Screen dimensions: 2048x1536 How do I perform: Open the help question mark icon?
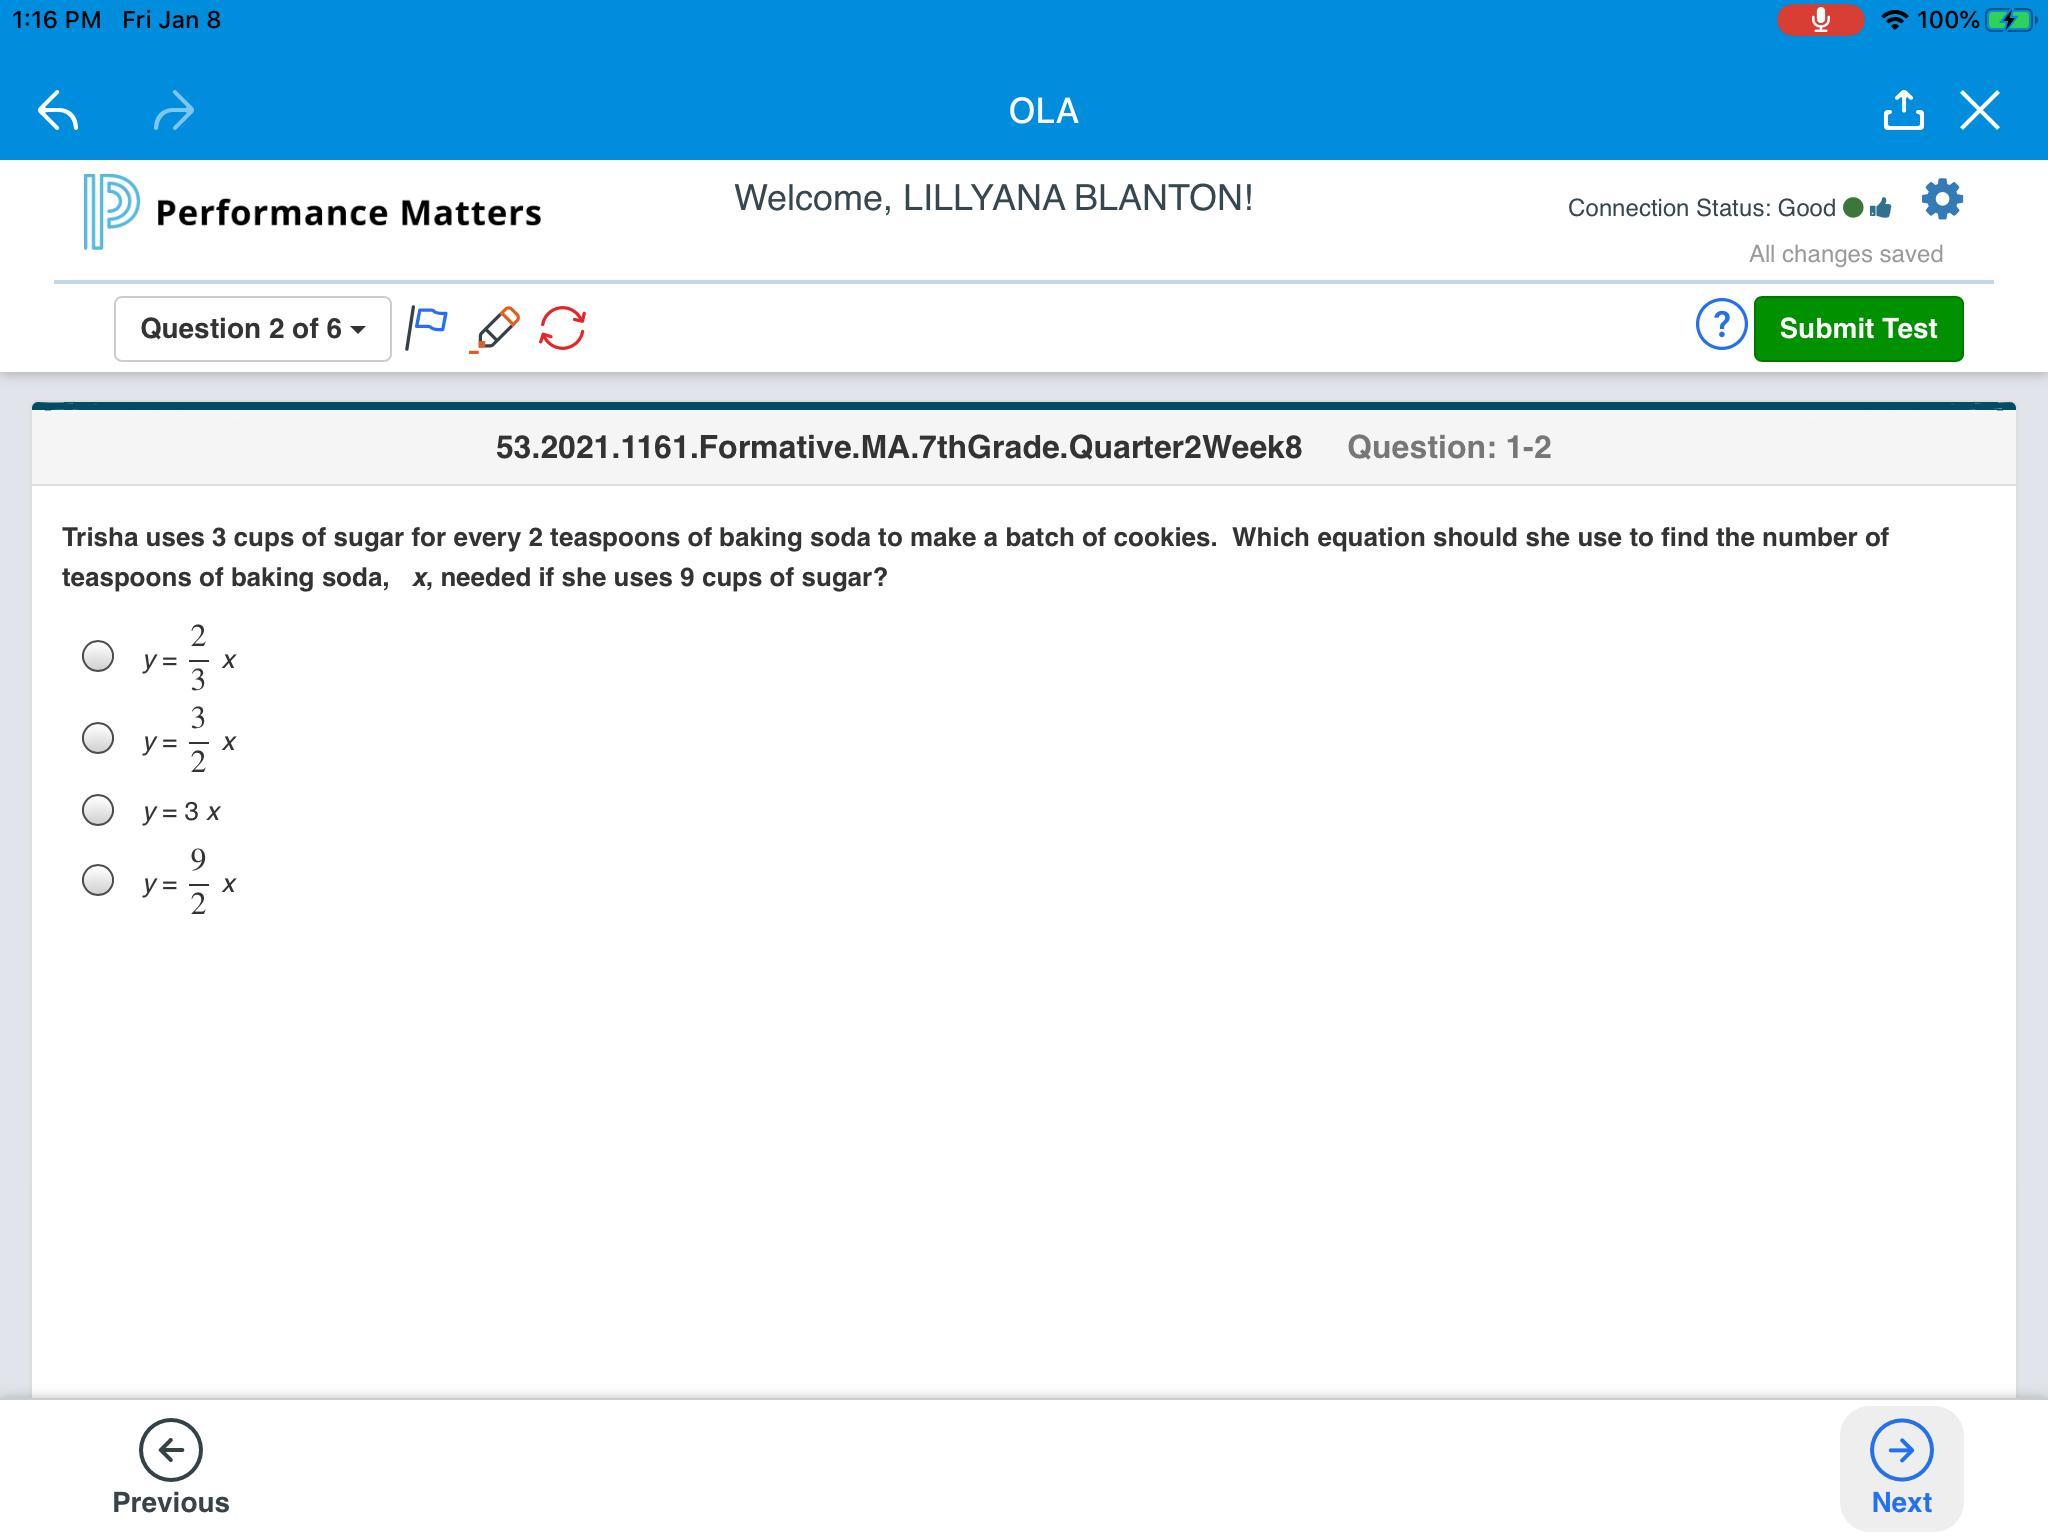click(1721, 325)
